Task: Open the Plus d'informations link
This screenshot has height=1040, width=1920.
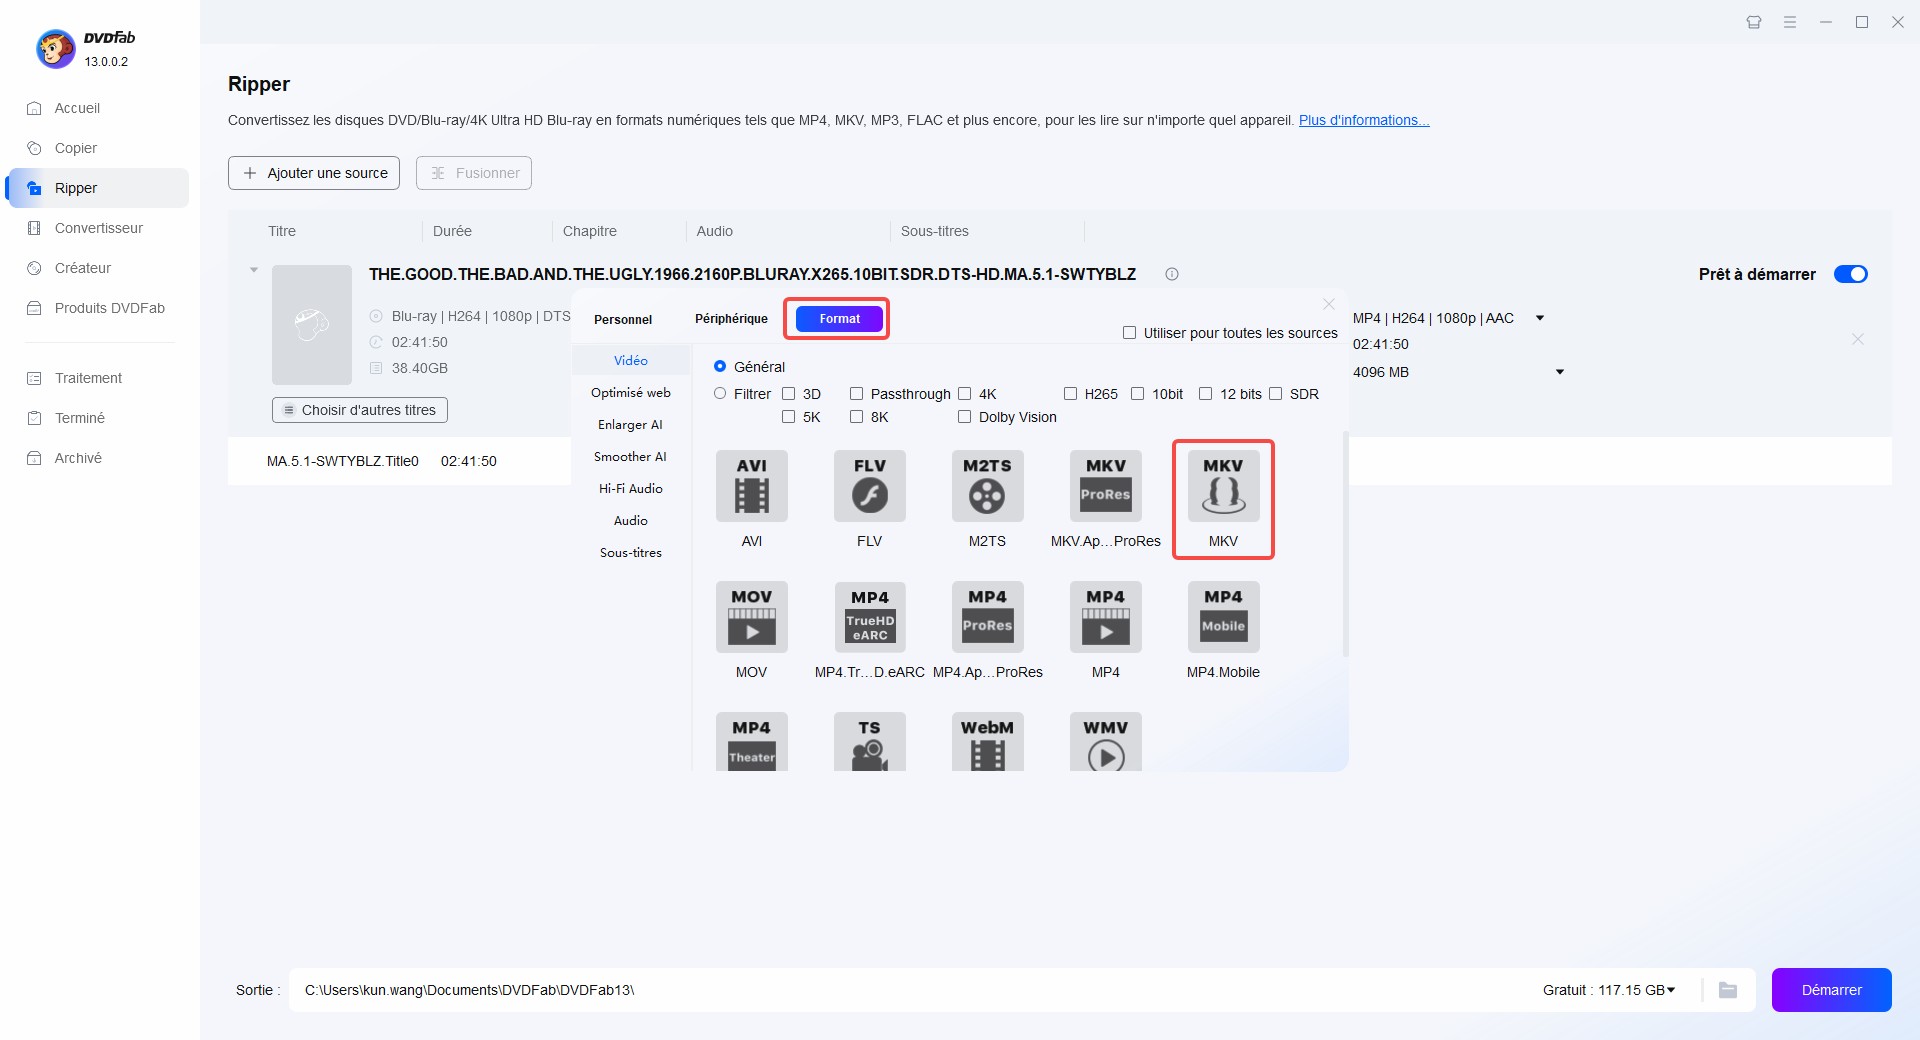Action: click(x=1364, y=120)
